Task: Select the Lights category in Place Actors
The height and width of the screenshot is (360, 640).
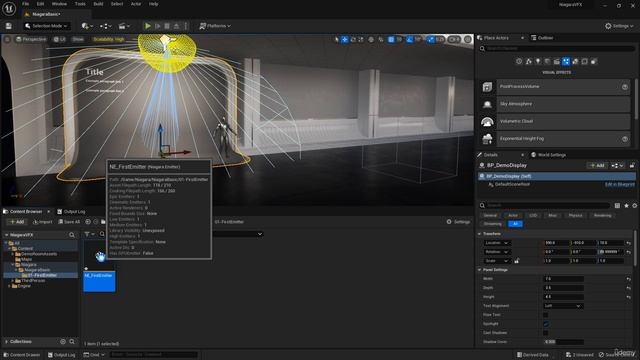Action: pyautogui.click(x=538, y=61)
